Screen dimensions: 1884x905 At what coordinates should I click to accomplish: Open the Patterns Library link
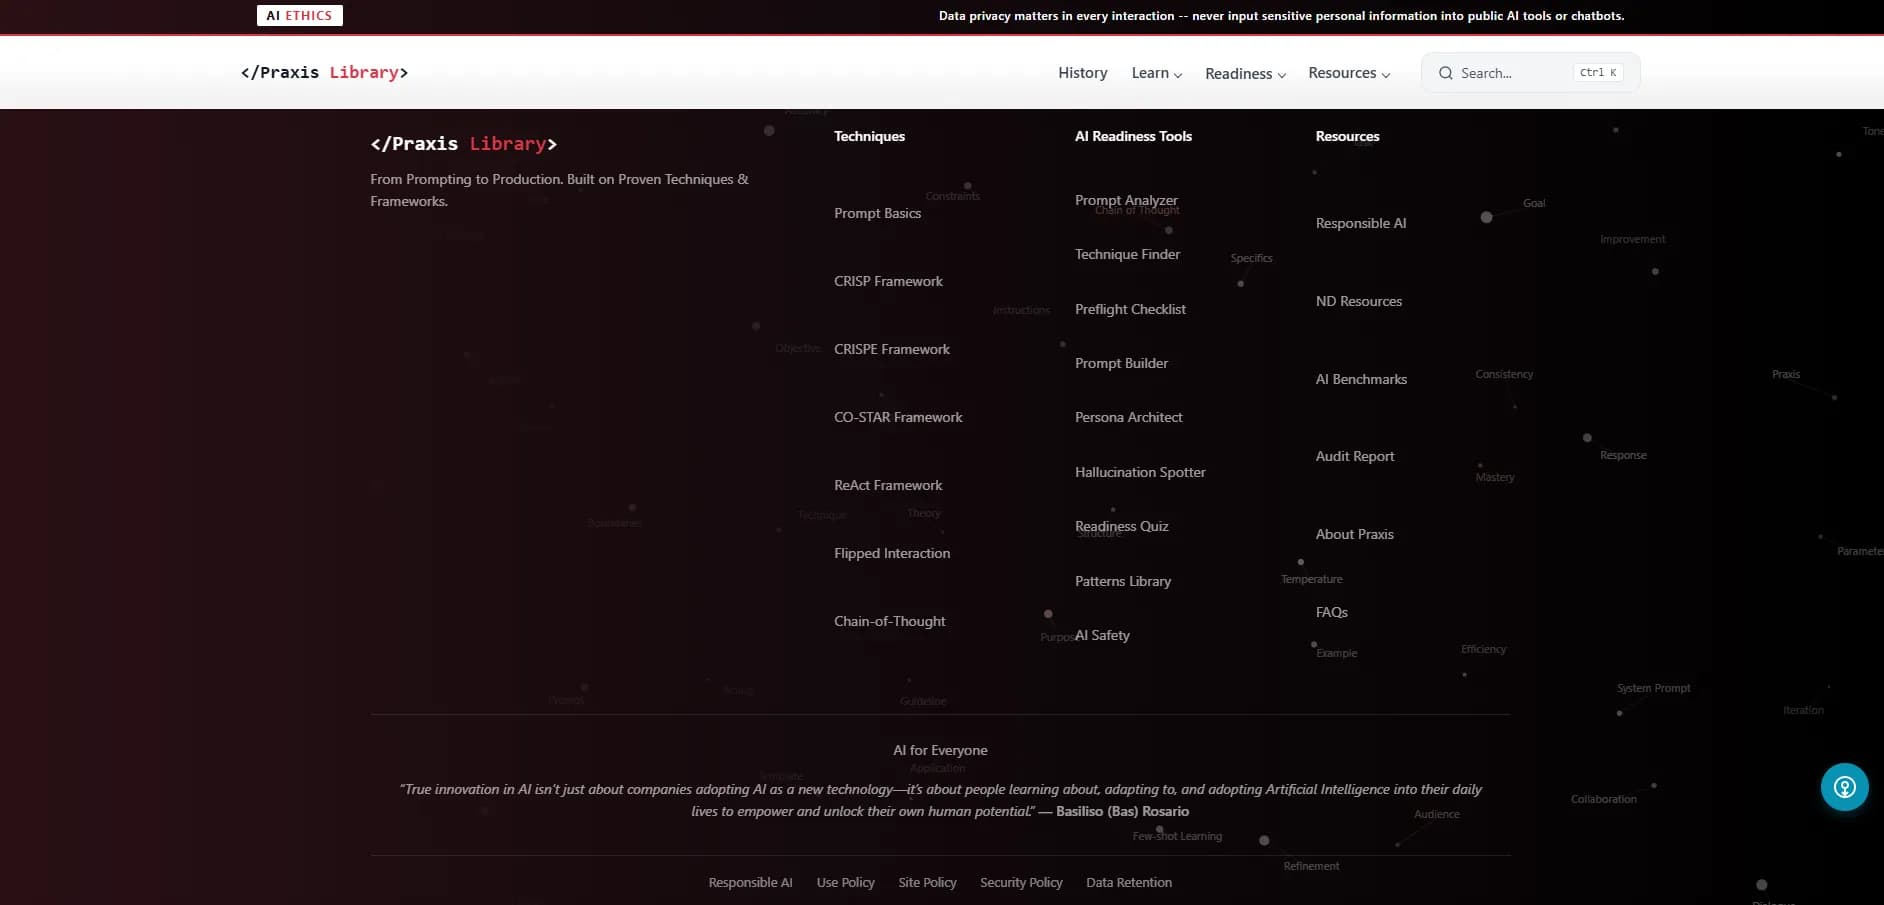point(1122,581)
